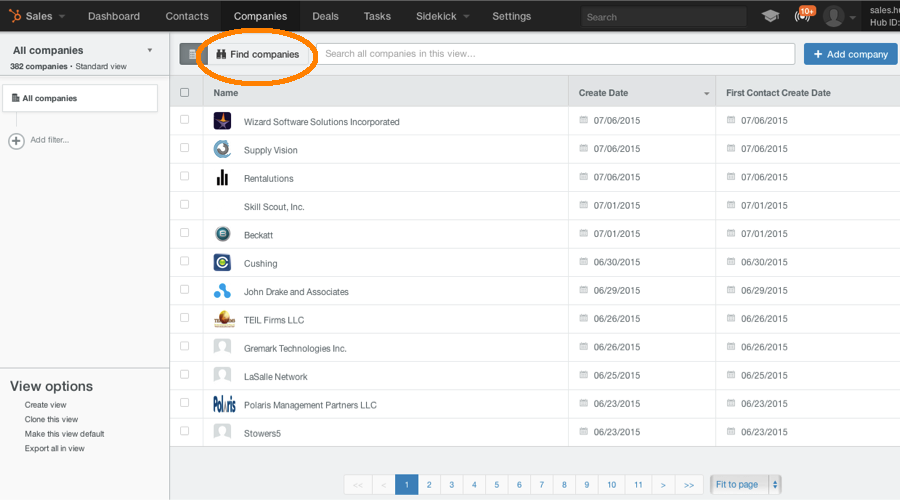Jump to the last page button

point(689,485)
